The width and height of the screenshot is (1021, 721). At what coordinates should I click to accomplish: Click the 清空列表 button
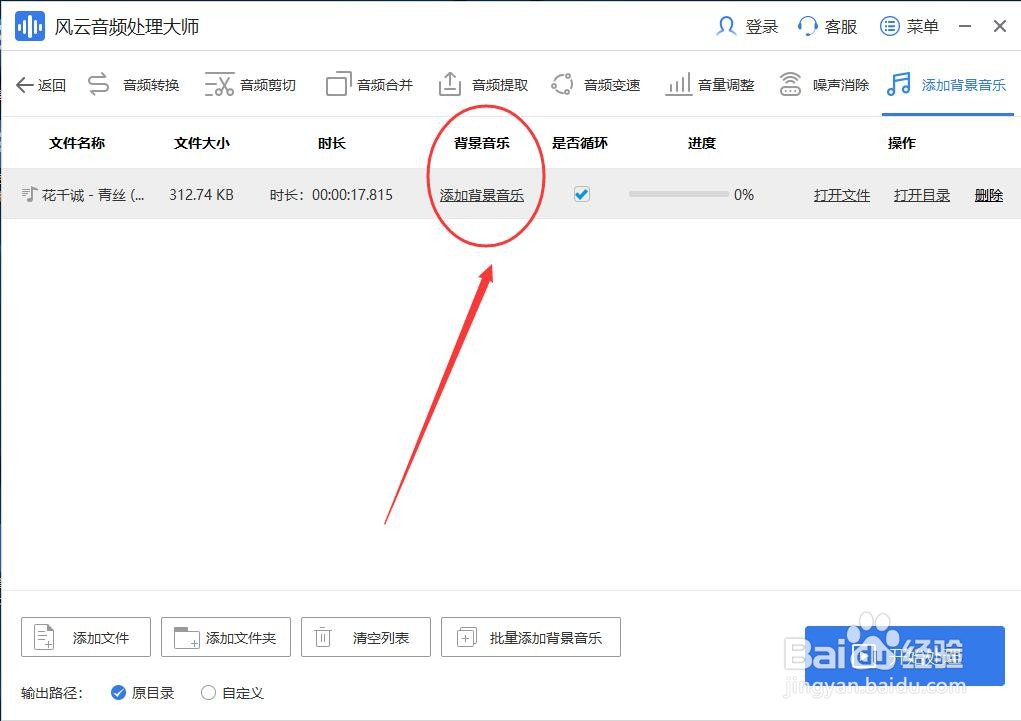point(366,637)
